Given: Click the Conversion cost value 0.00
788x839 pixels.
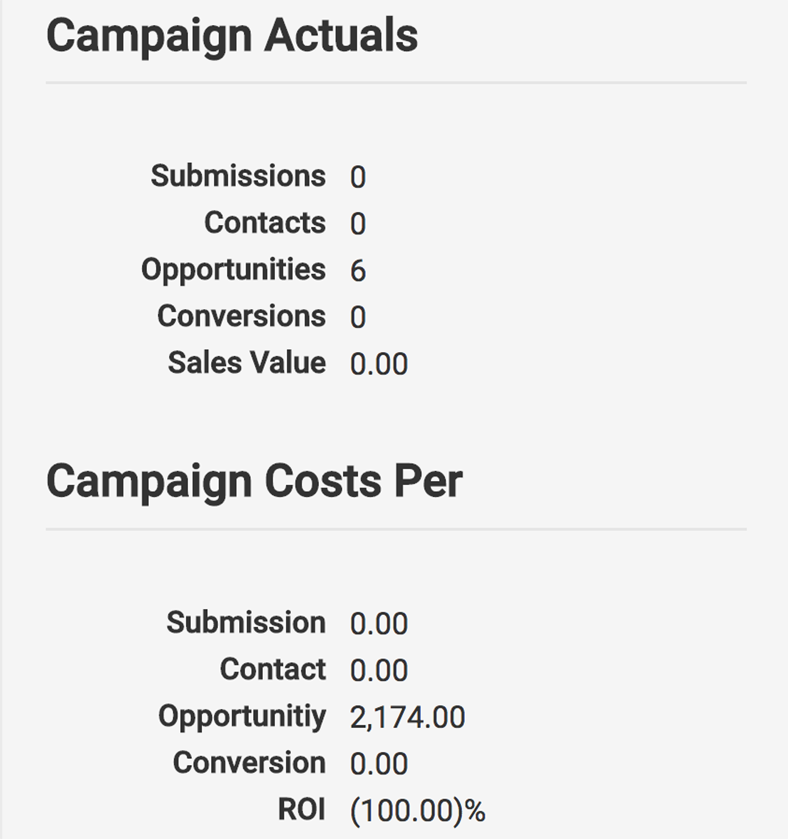Looking at the screenshot, I should pyautogui.click(x=379, y=764).
